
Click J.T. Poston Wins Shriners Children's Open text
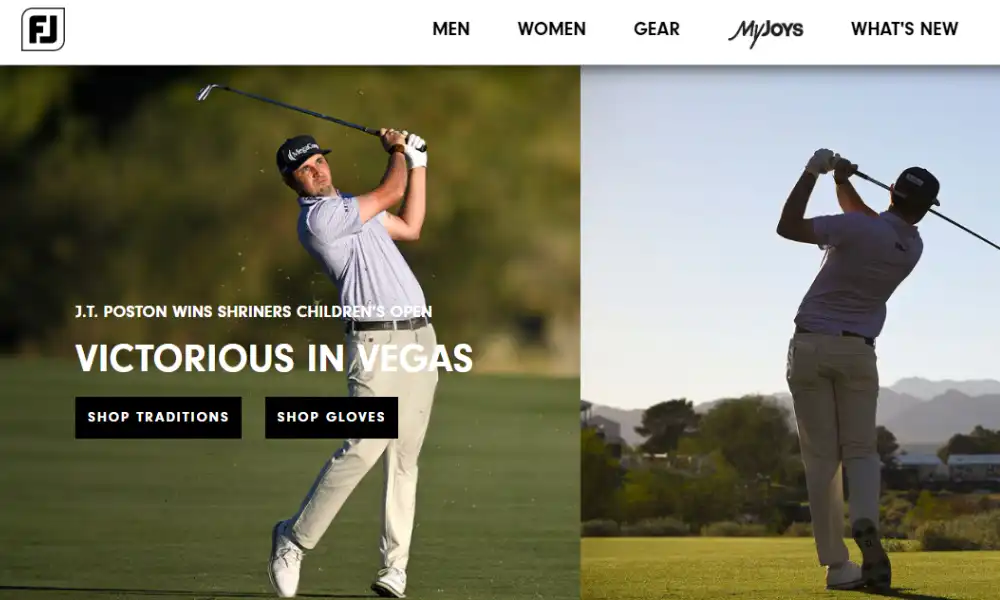[x=253, y=311]
